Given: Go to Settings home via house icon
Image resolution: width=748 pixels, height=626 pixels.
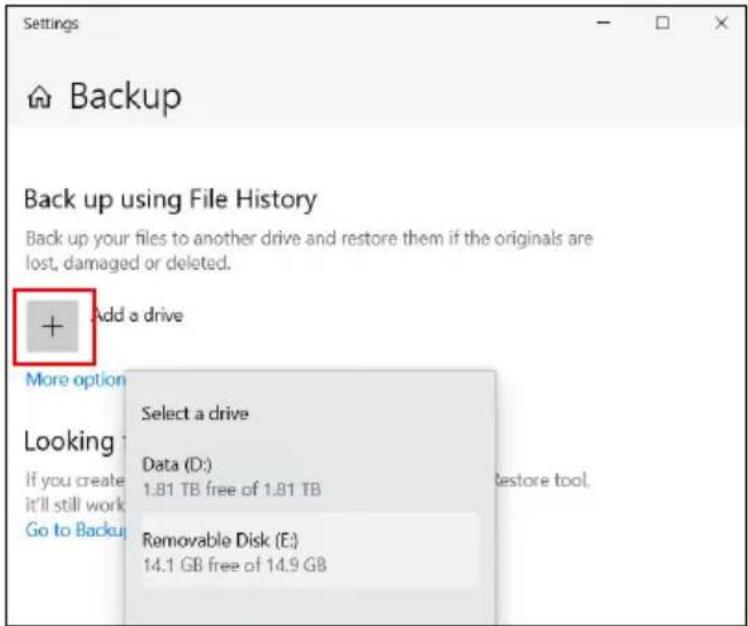Looking at the screenshot, I should (x=40, y=98).
